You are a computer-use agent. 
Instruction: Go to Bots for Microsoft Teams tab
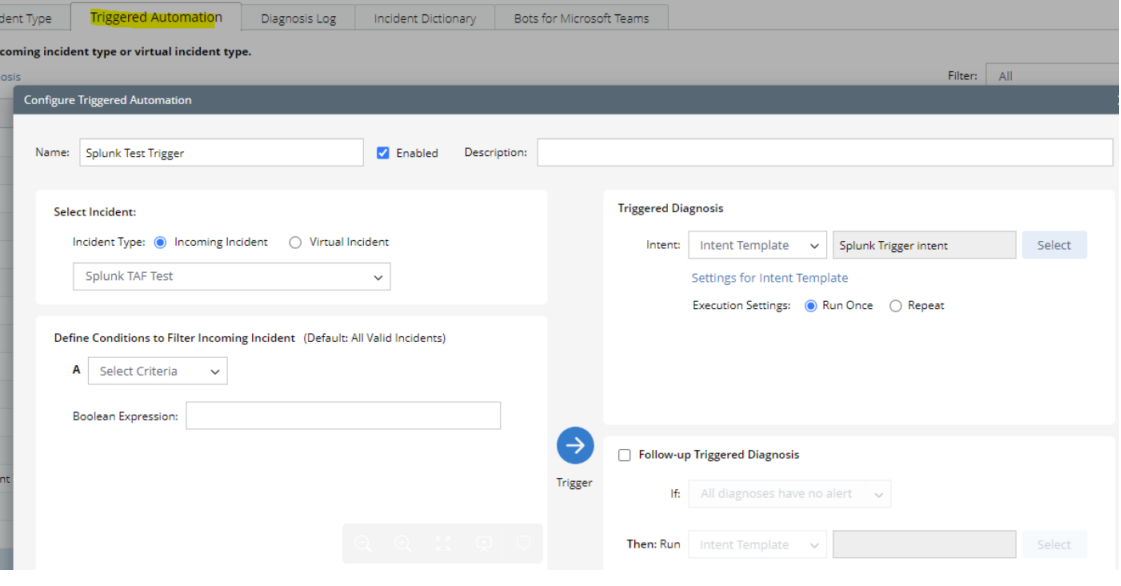click(581, 18)
